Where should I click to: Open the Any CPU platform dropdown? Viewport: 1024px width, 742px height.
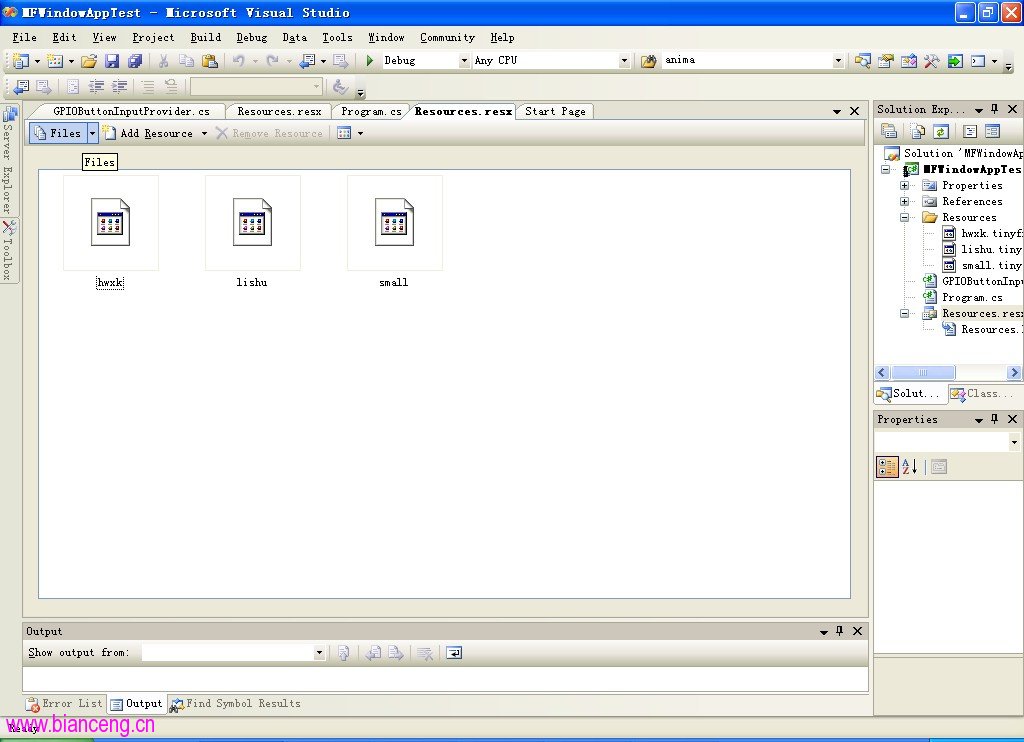point(624,61)
